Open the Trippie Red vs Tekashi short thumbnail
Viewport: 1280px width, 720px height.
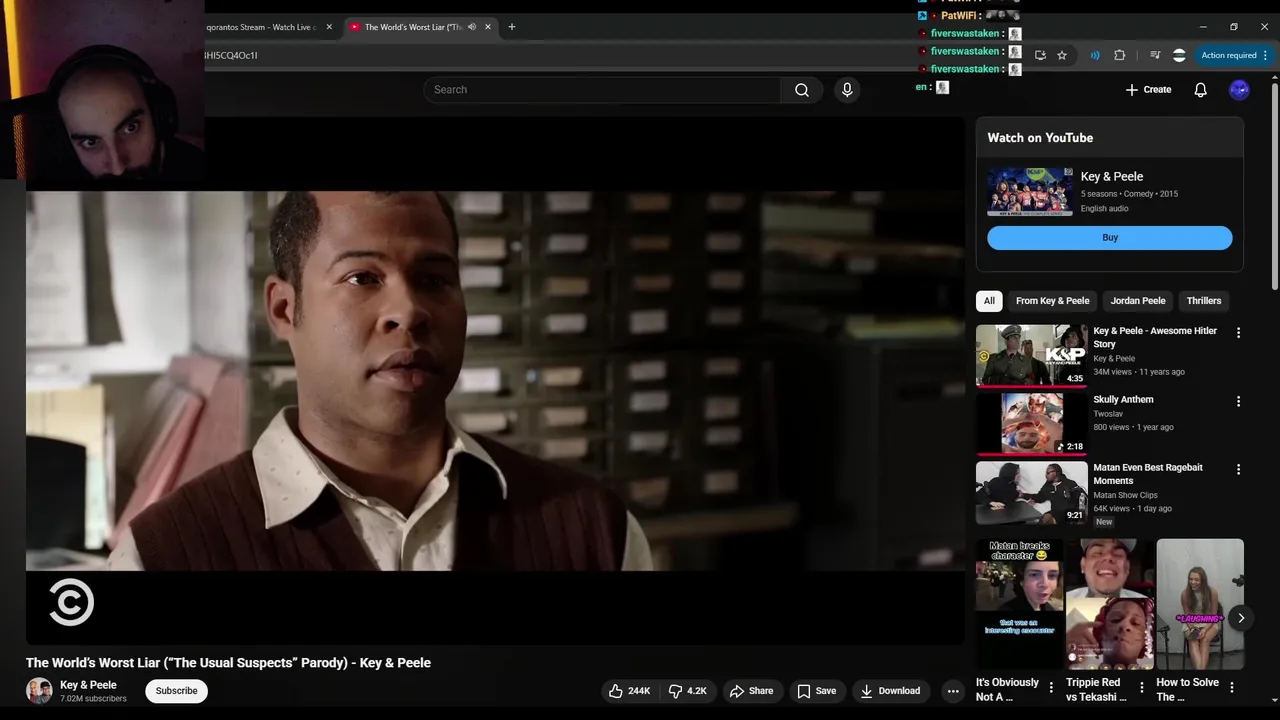click(1110, 604)
